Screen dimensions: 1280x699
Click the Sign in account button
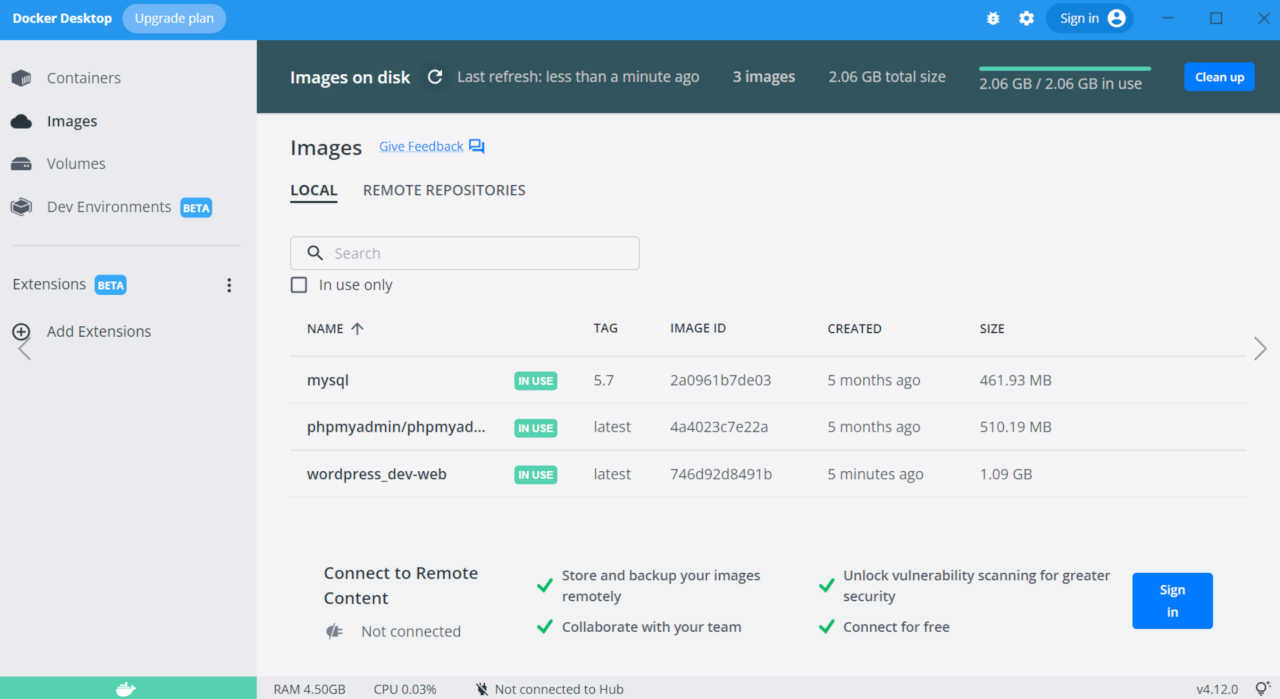click(x=1090, y=18)
